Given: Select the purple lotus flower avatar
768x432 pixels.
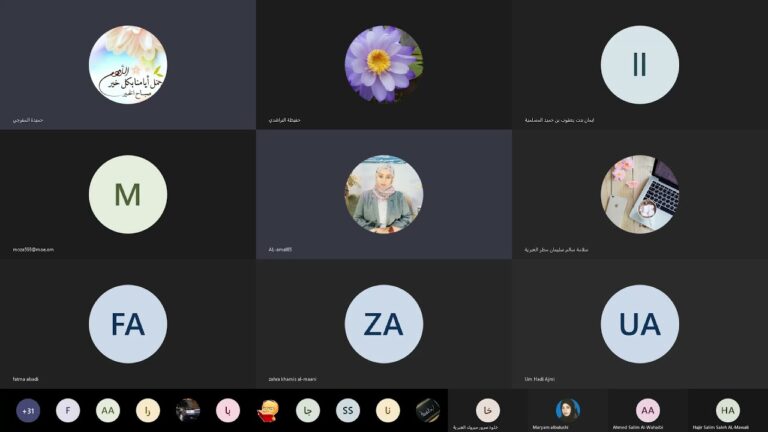Looking at the screenshot, I should coord(384,65).
